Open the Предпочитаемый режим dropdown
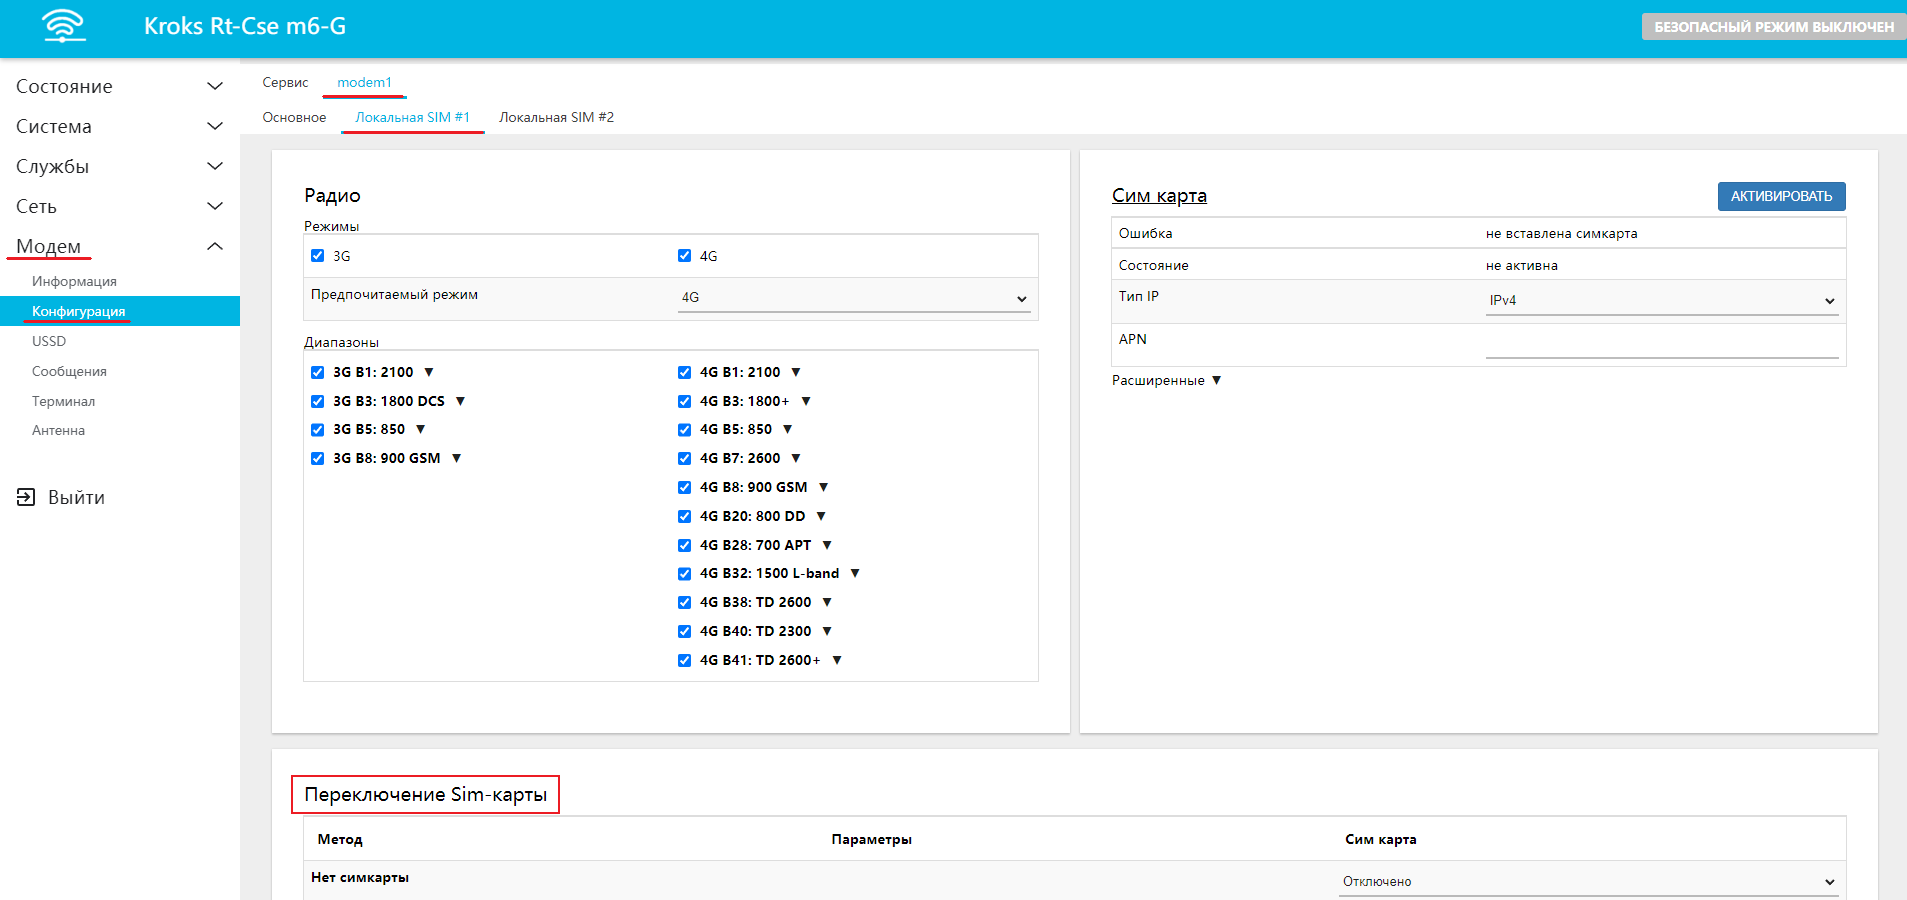This screenshot has height=900, width=1907. click(853, 298)
